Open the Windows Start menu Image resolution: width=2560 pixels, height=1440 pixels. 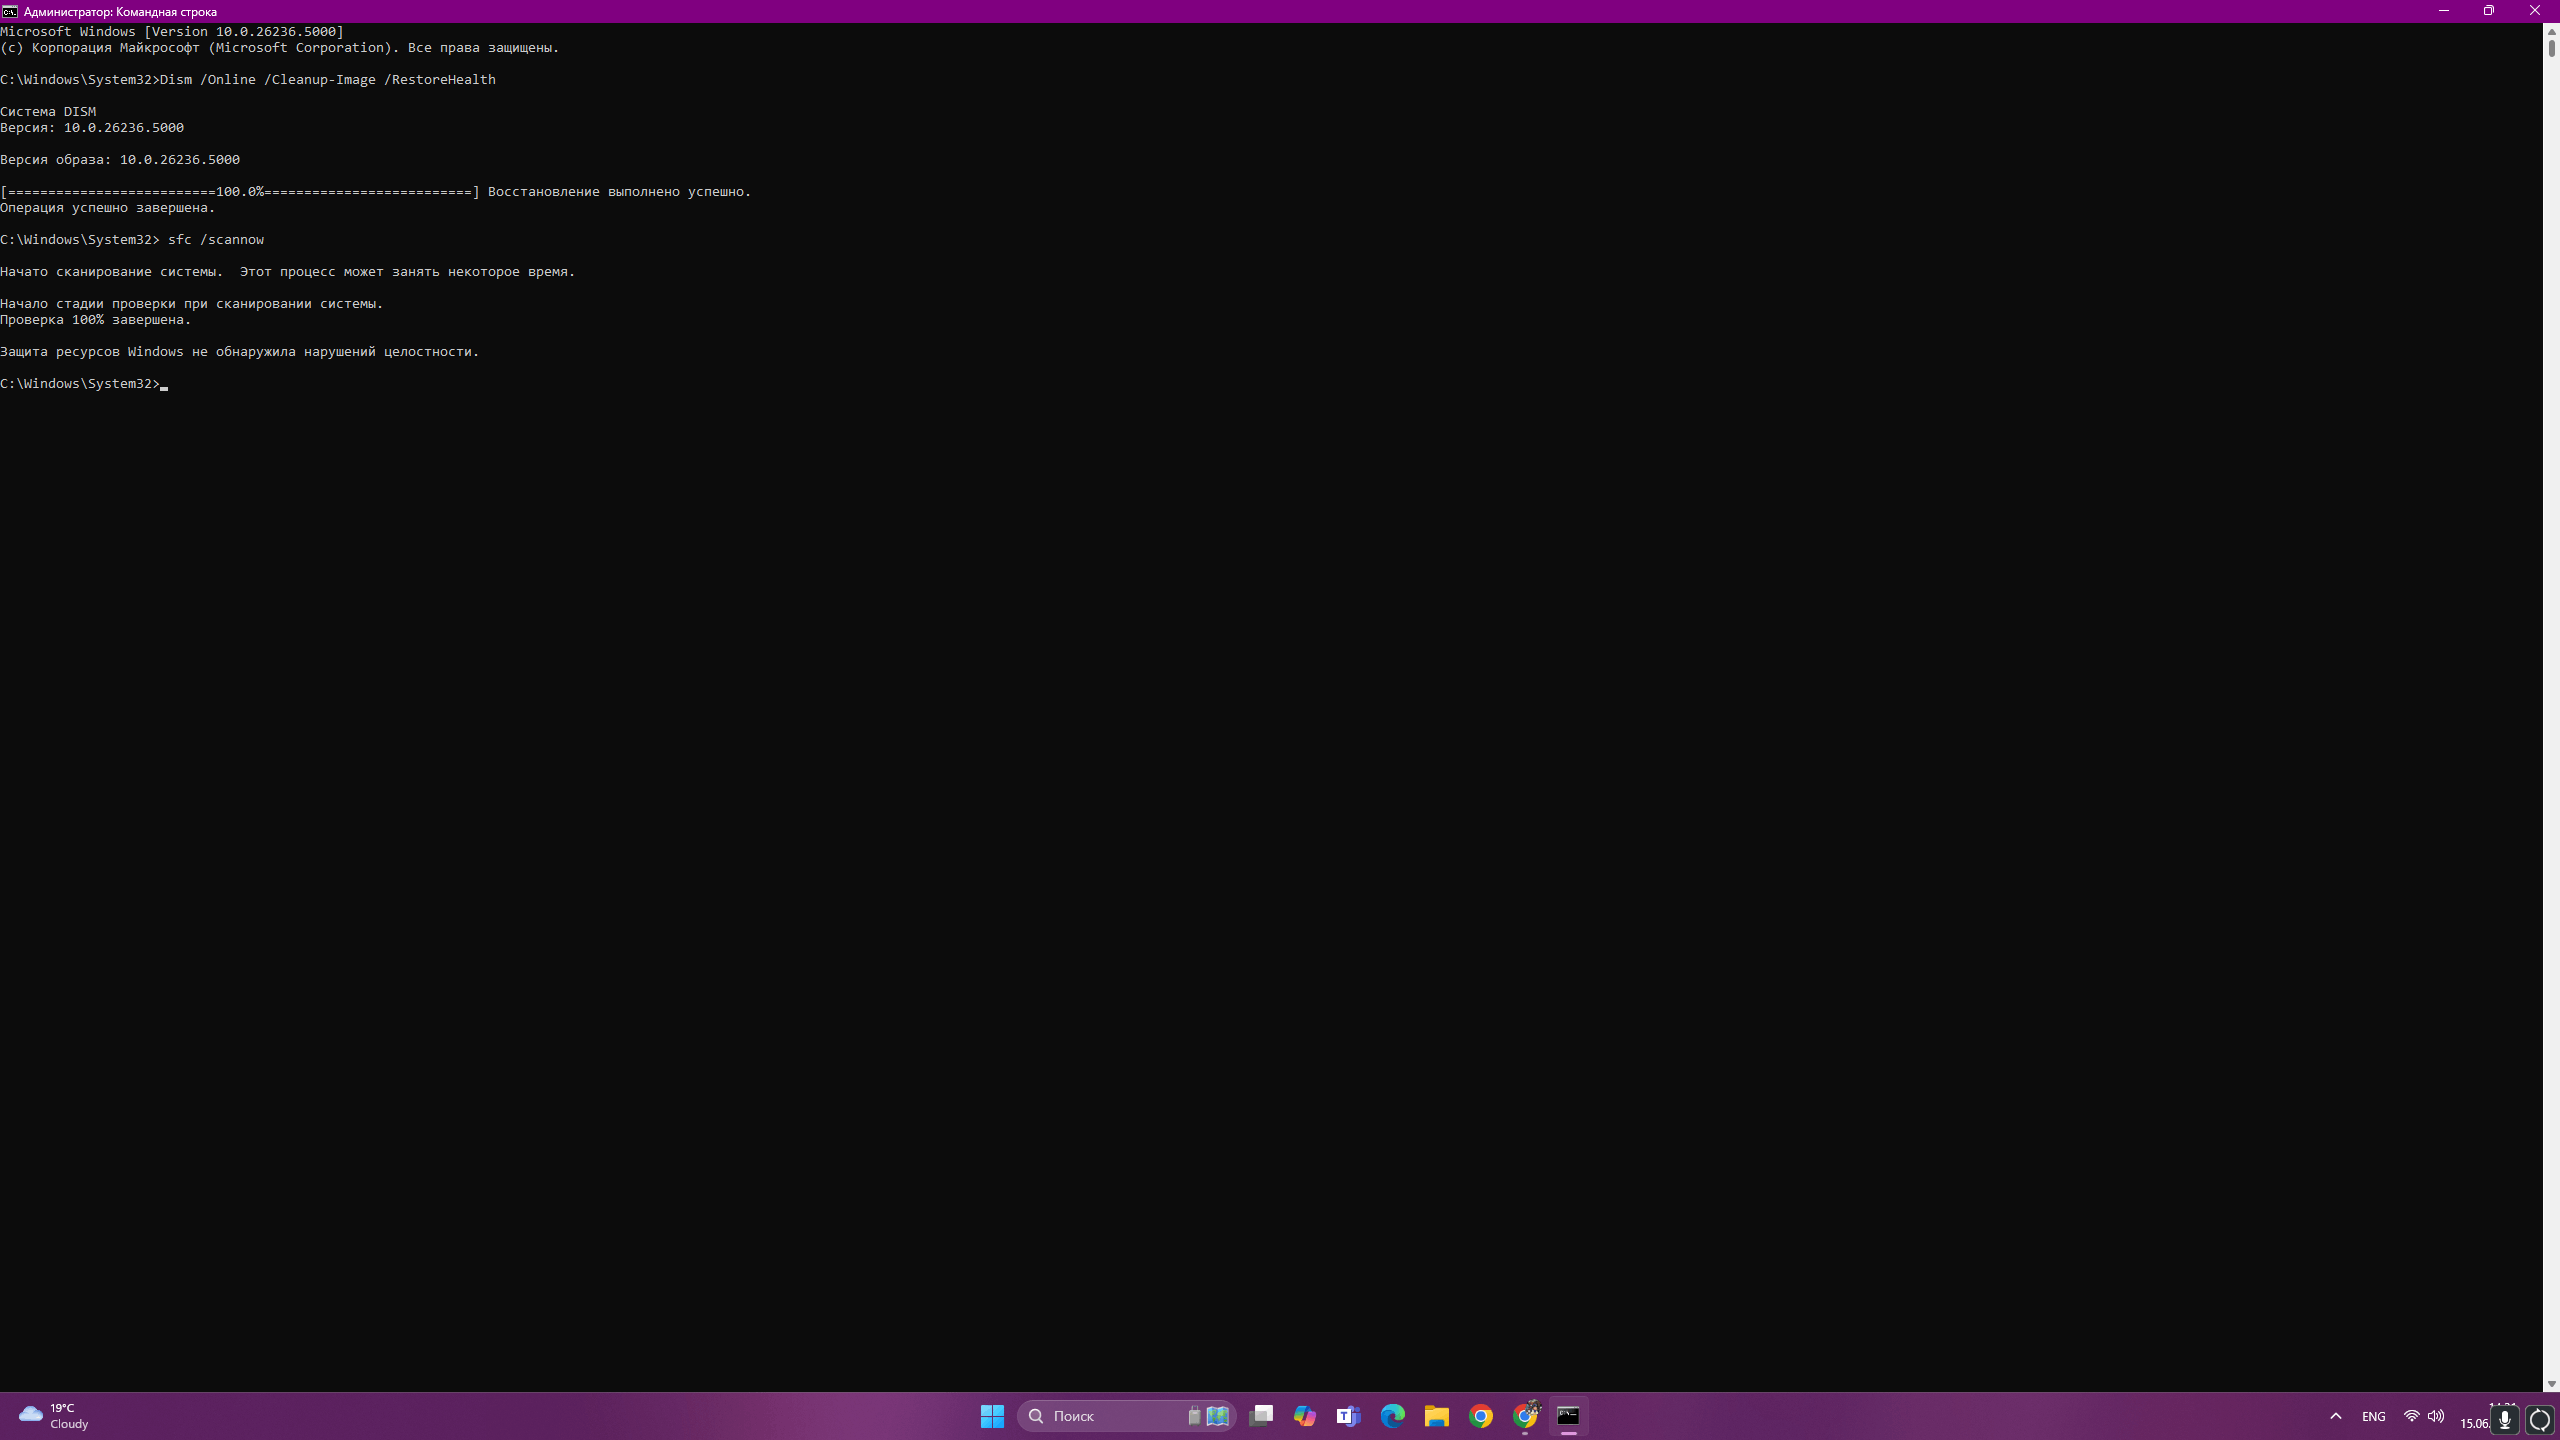(992, 1416)
